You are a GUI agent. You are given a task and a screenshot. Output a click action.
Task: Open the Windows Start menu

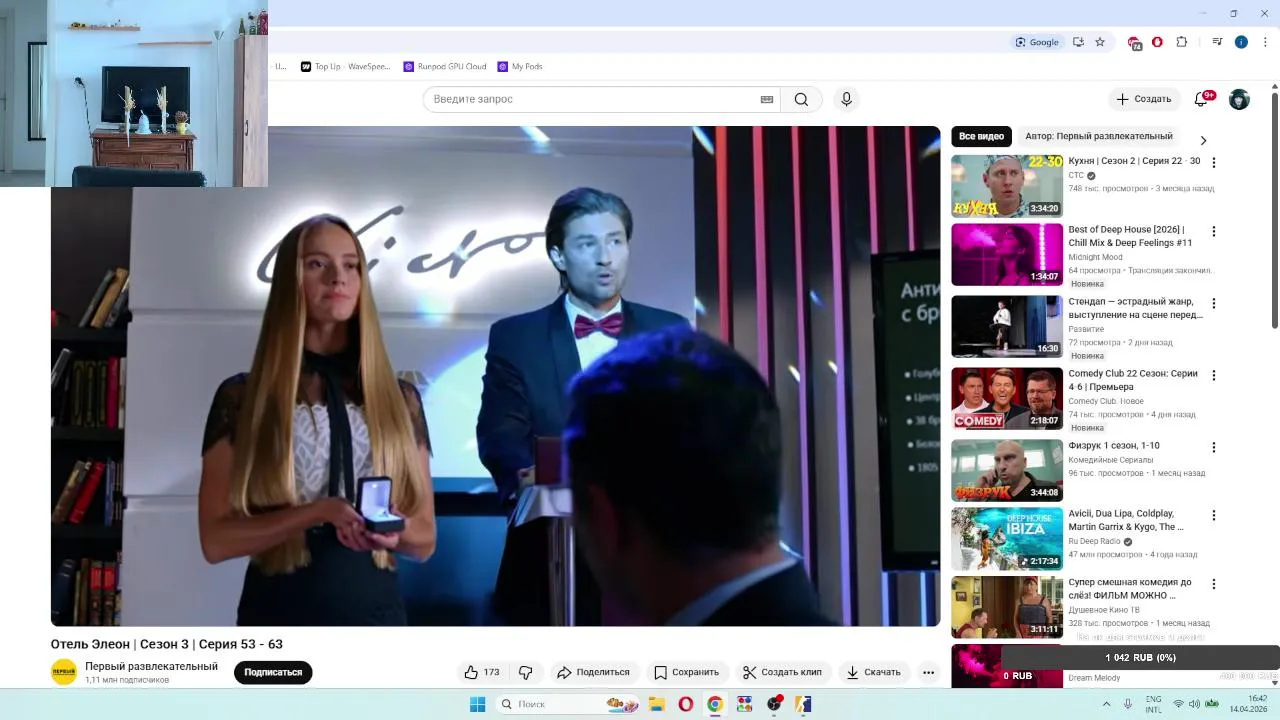pyautogui.click(x=478, y=704)
